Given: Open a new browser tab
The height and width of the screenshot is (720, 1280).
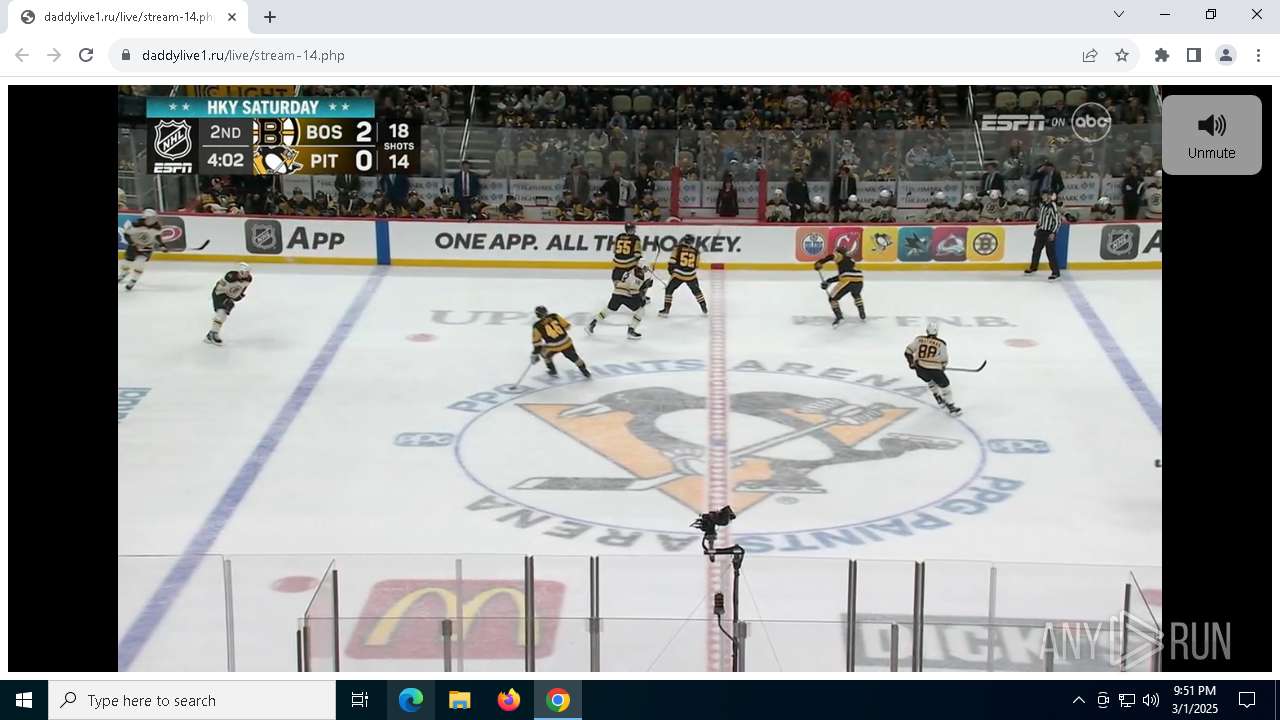Looking at the screenshot, I should (x=270, y=17).
